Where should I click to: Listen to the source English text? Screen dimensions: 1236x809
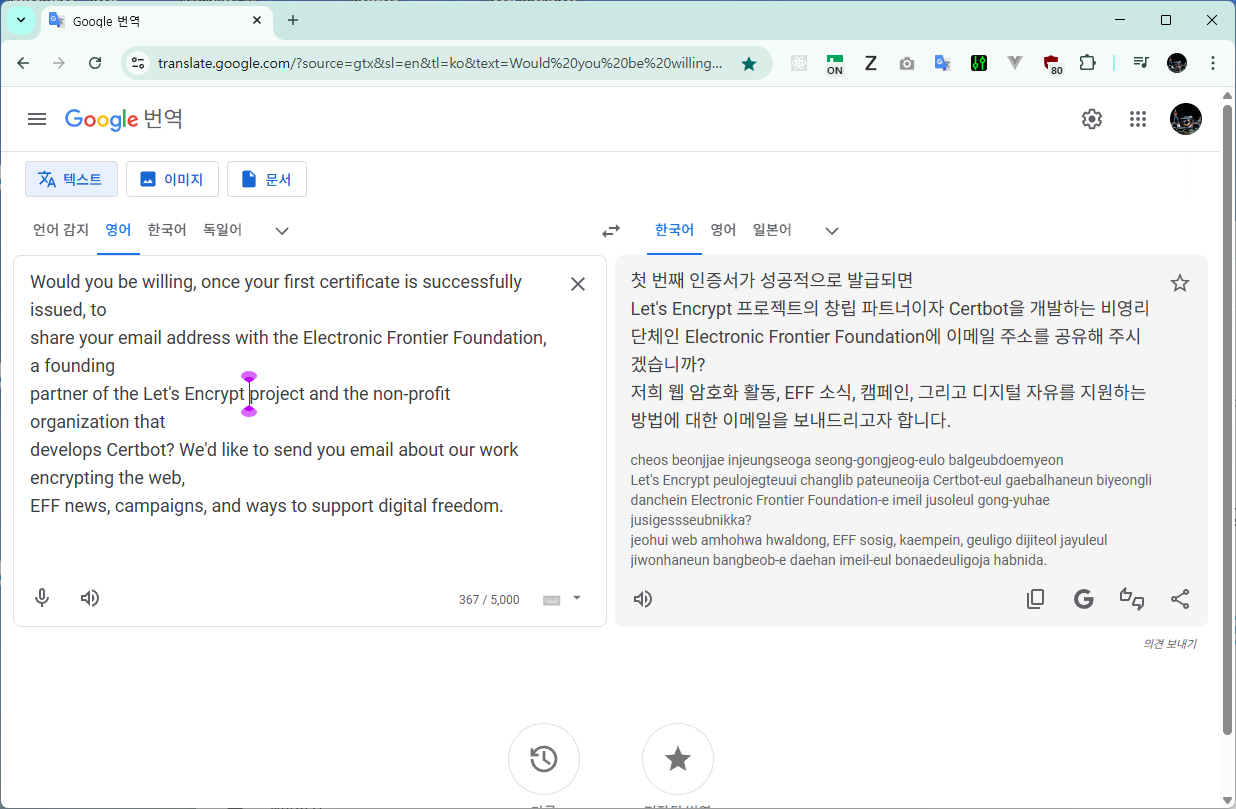[90, 598]
